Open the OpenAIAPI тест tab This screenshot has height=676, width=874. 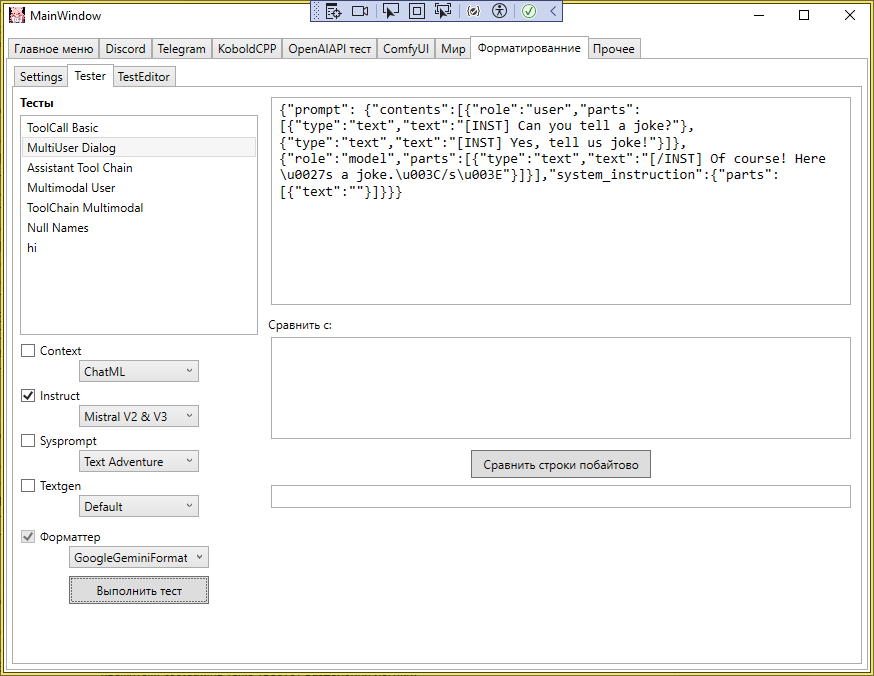(x=329, y=49)
